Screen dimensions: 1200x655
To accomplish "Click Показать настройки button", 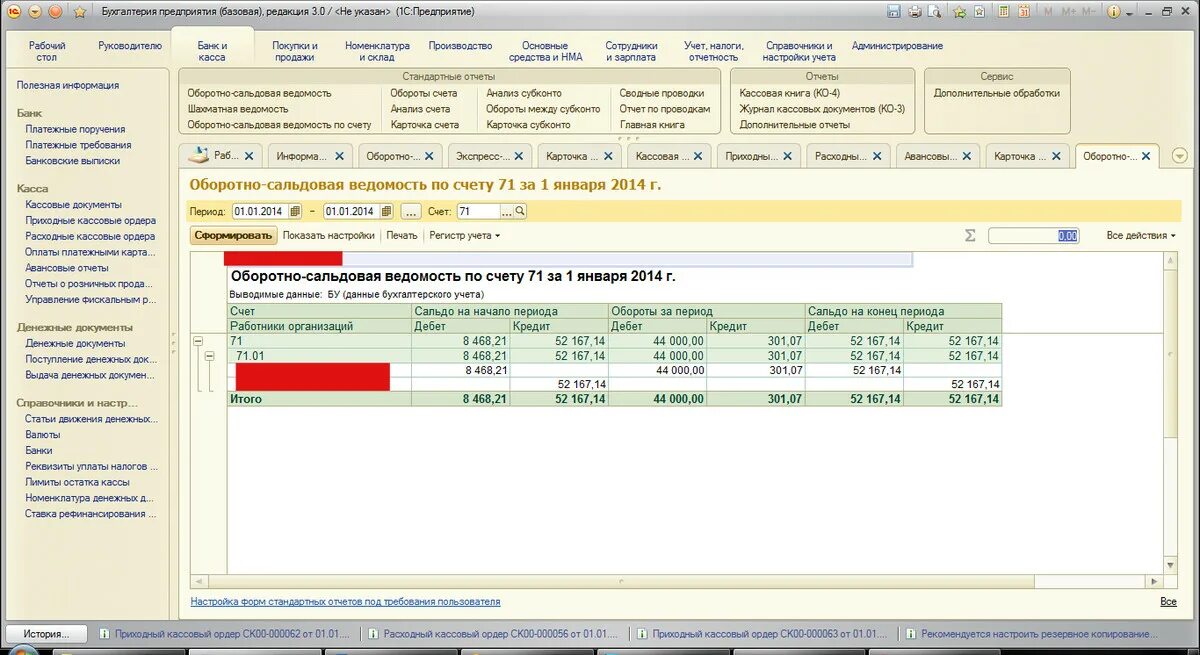I will coord(329,235).
